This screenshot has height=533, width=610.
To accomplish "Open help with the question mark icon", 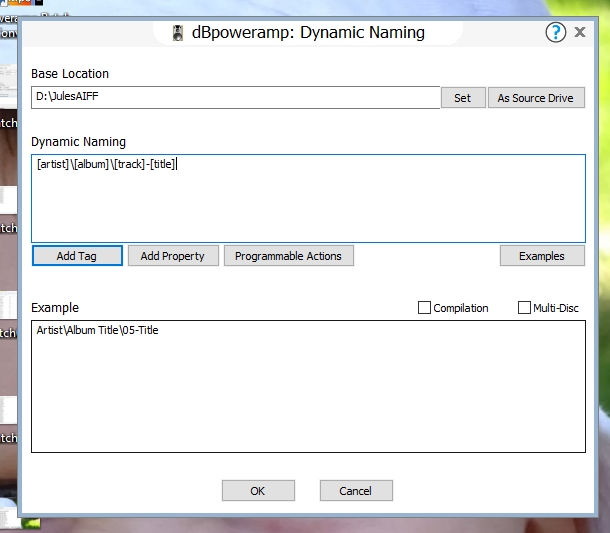I will coord(556,32).
